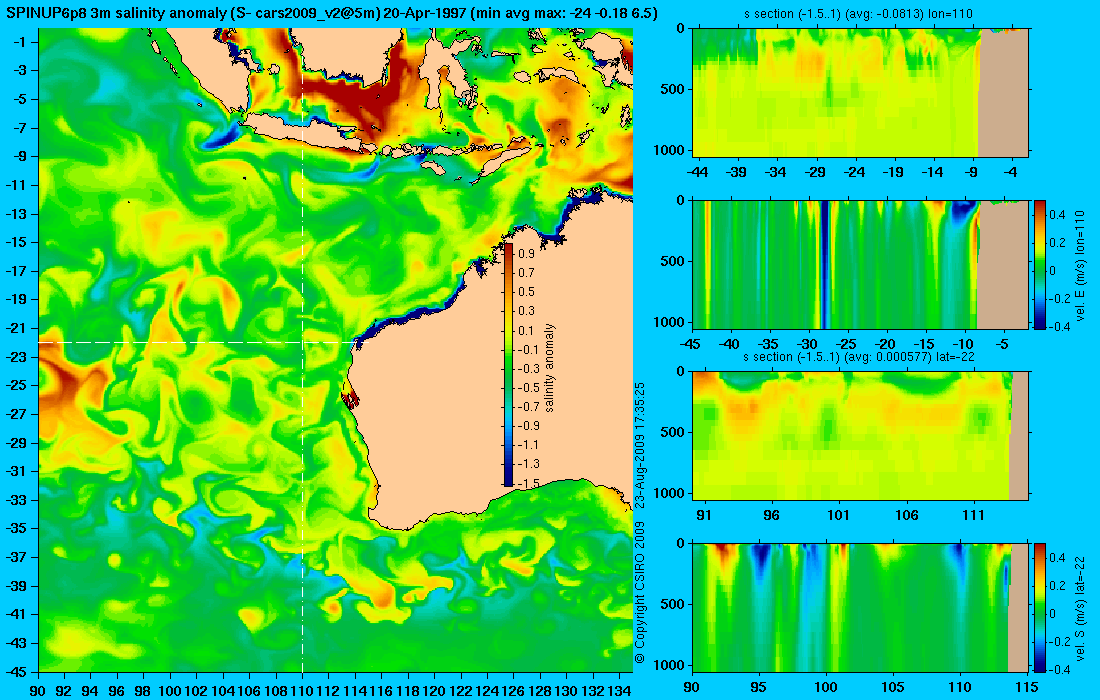Click latitude tick "-33" on main map axis
Screen dimensions: 1100x700
17,500
